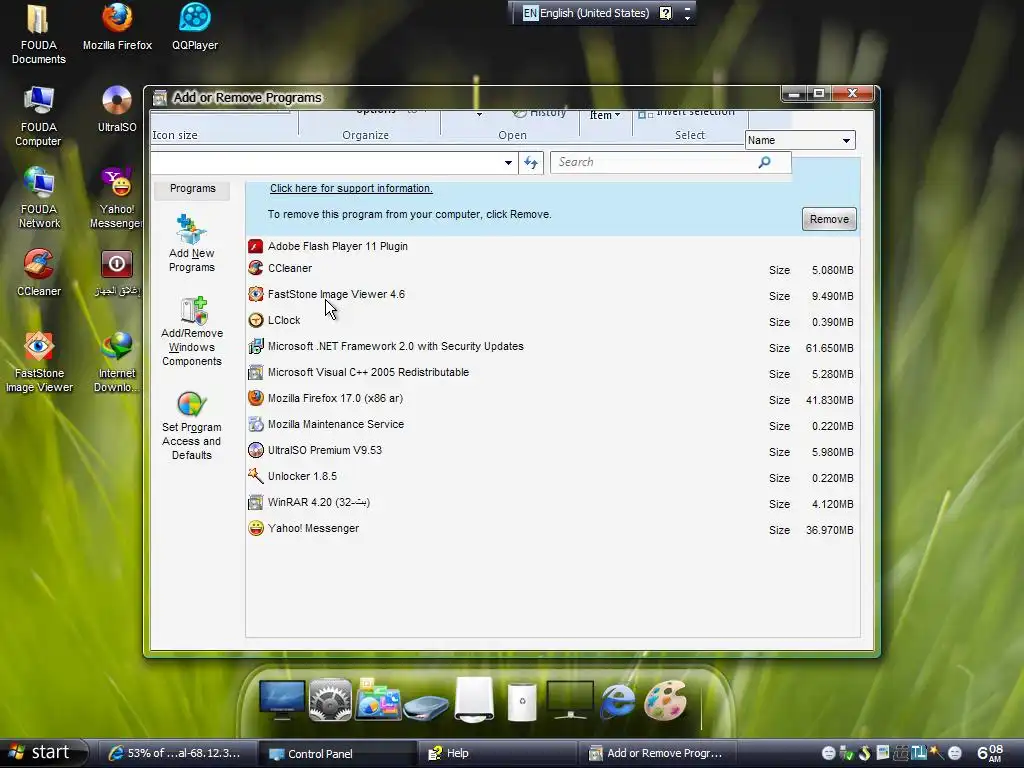Select the 'Yahoo! Messenger' entry text
This screenshot has height=768, width=1024.
point(313,528)
